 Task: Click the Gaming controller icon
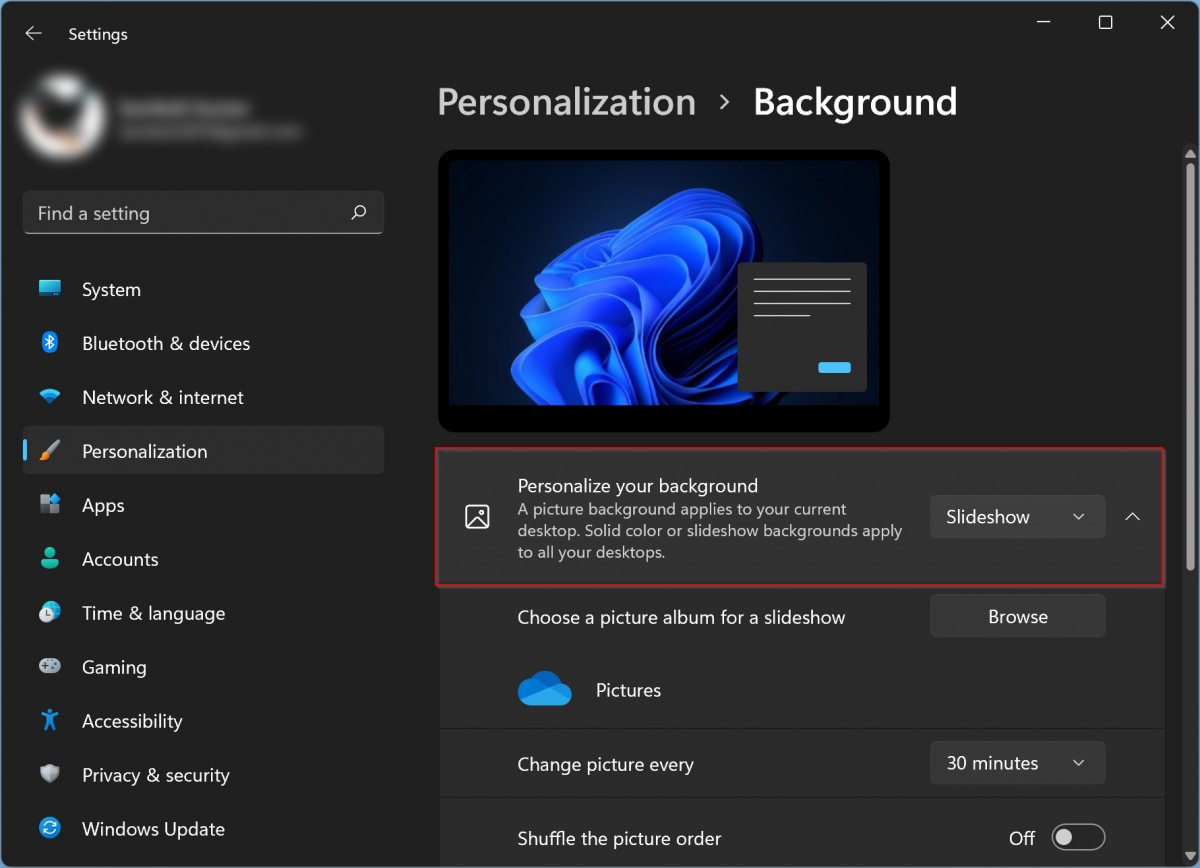point(50,666)
